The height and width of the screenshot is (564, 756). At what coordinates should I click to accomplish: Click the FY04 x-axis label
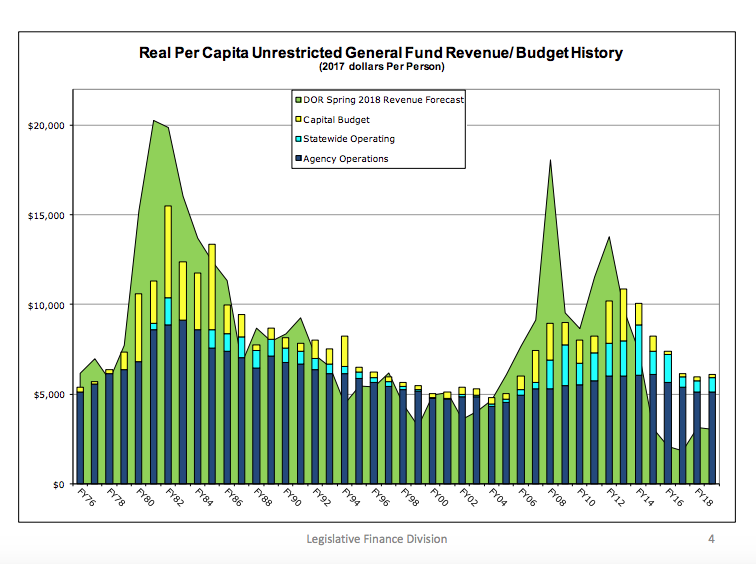click(x=498, y=497)
